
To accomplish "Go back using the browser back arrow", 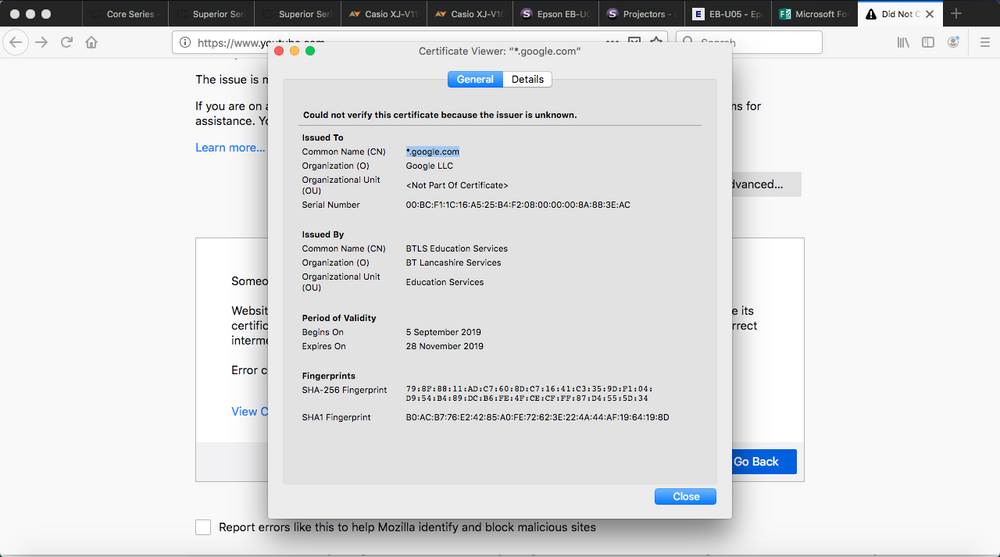I will point(15,43).
